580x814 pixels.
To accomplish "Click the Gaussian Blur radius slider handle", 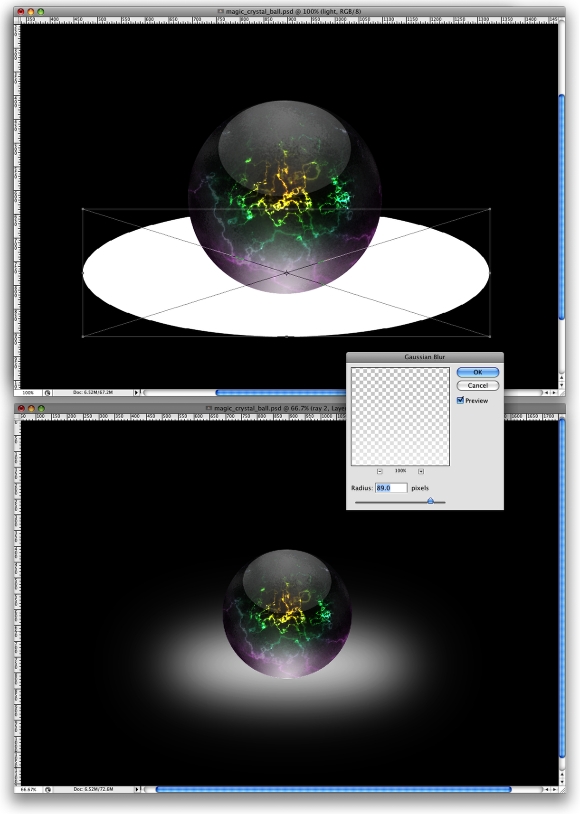I will click(x=430, y=501).
